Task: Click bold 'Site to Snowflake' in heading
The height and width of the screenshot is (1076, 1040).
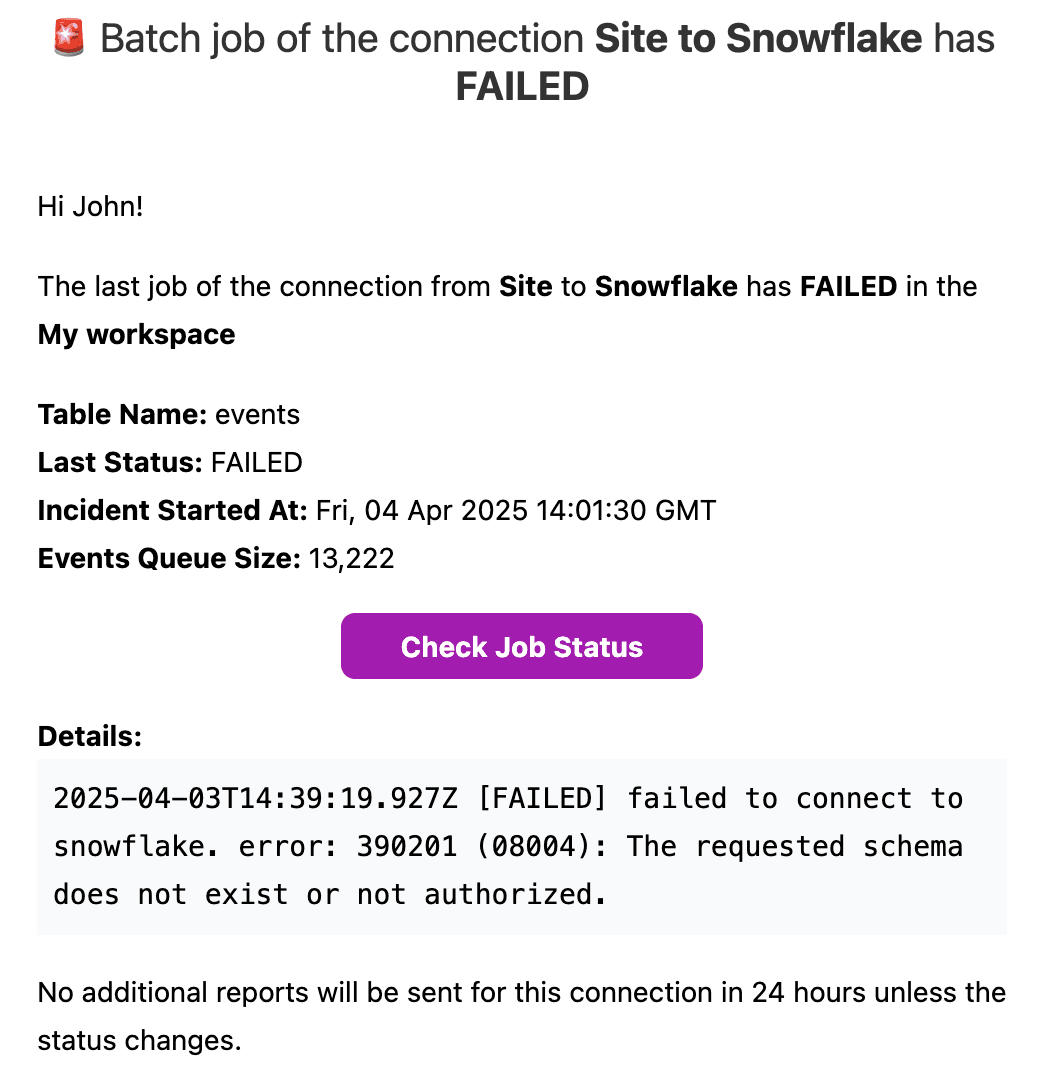Action: point(758,38)
